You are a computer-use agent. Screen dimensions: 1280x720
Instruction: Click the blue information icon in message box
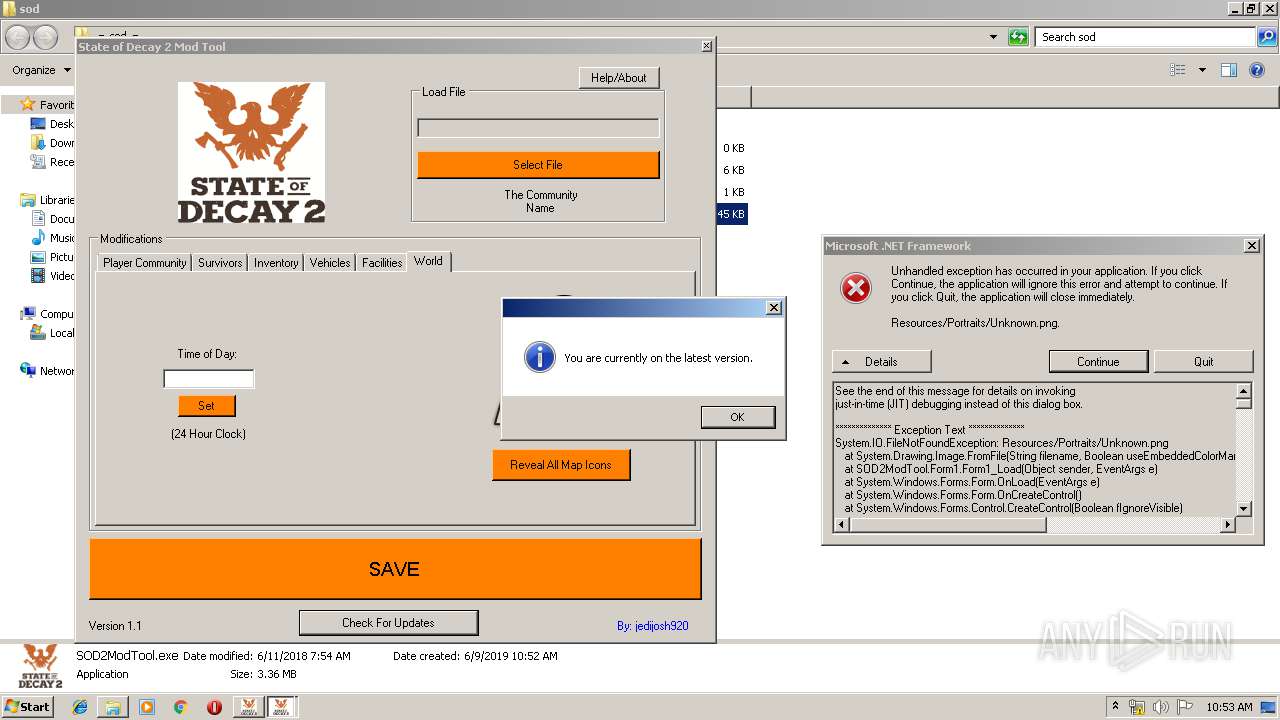coord(540,357)
